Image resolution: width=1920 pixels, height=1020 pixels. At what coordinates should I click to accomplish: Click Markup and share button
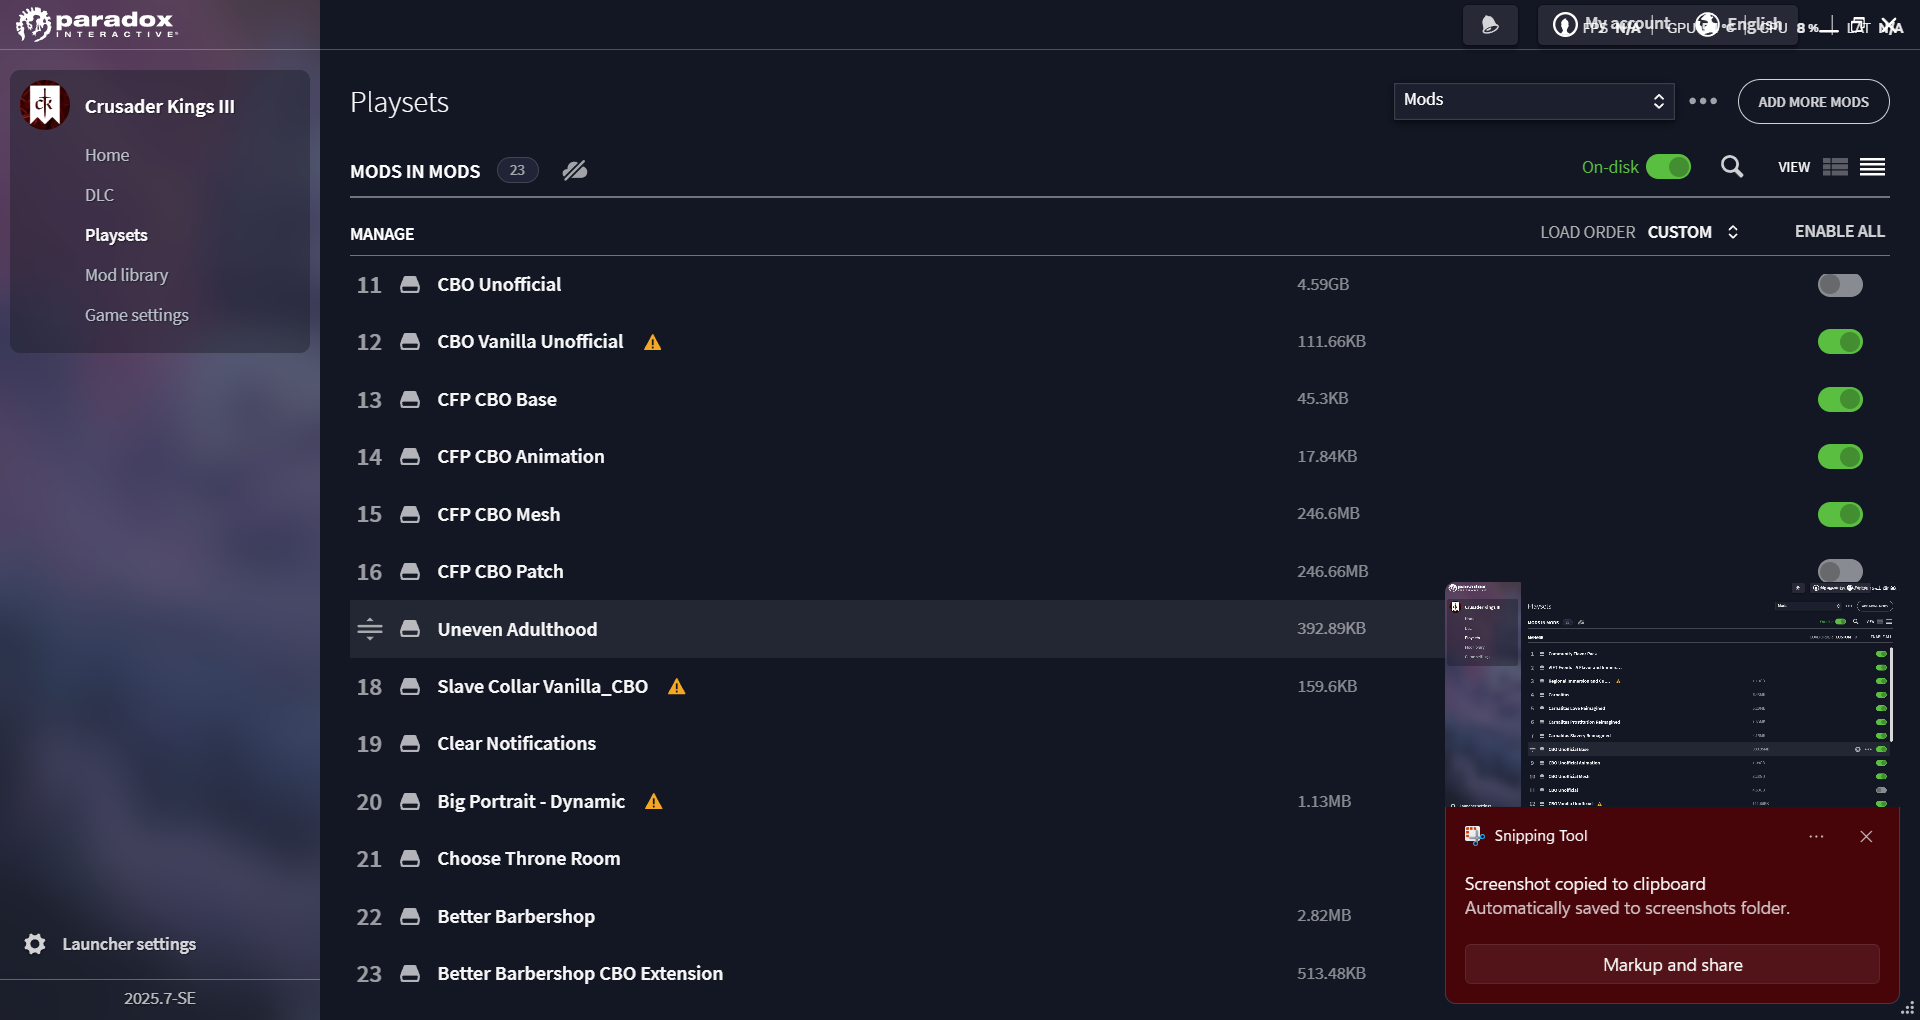click(1672, 965)
